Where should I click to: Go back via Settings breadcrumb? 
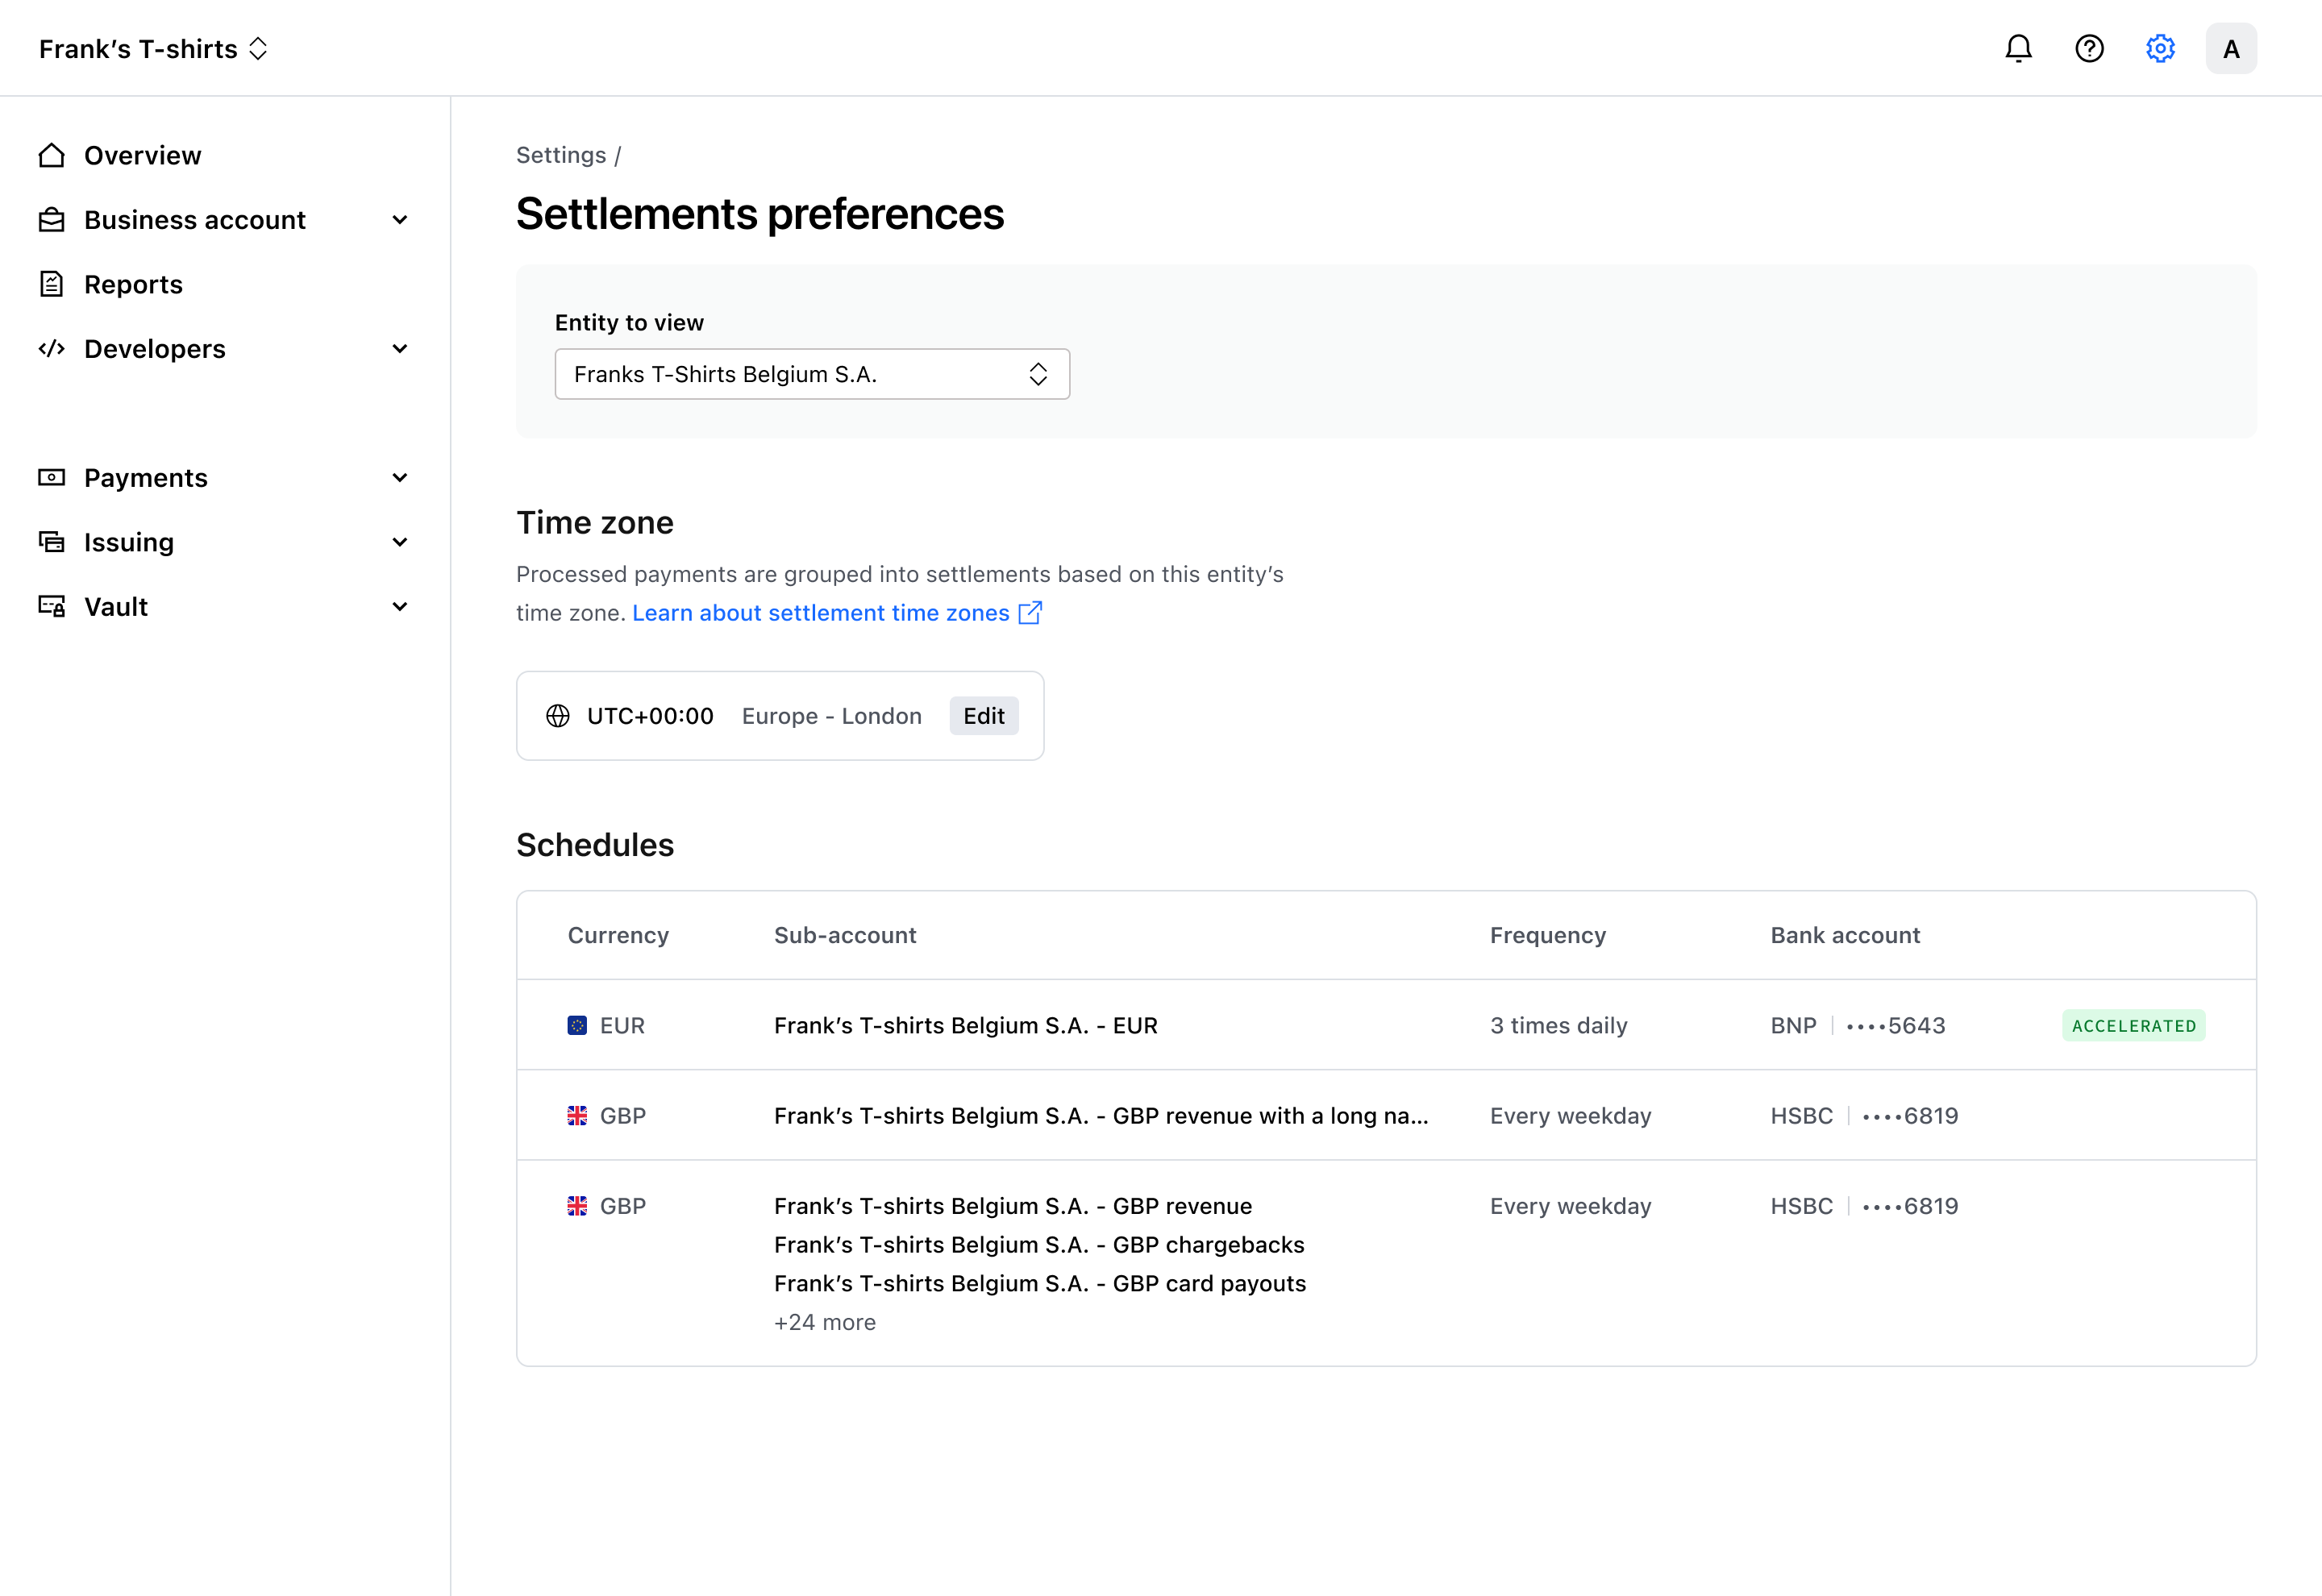coord(561,155)
